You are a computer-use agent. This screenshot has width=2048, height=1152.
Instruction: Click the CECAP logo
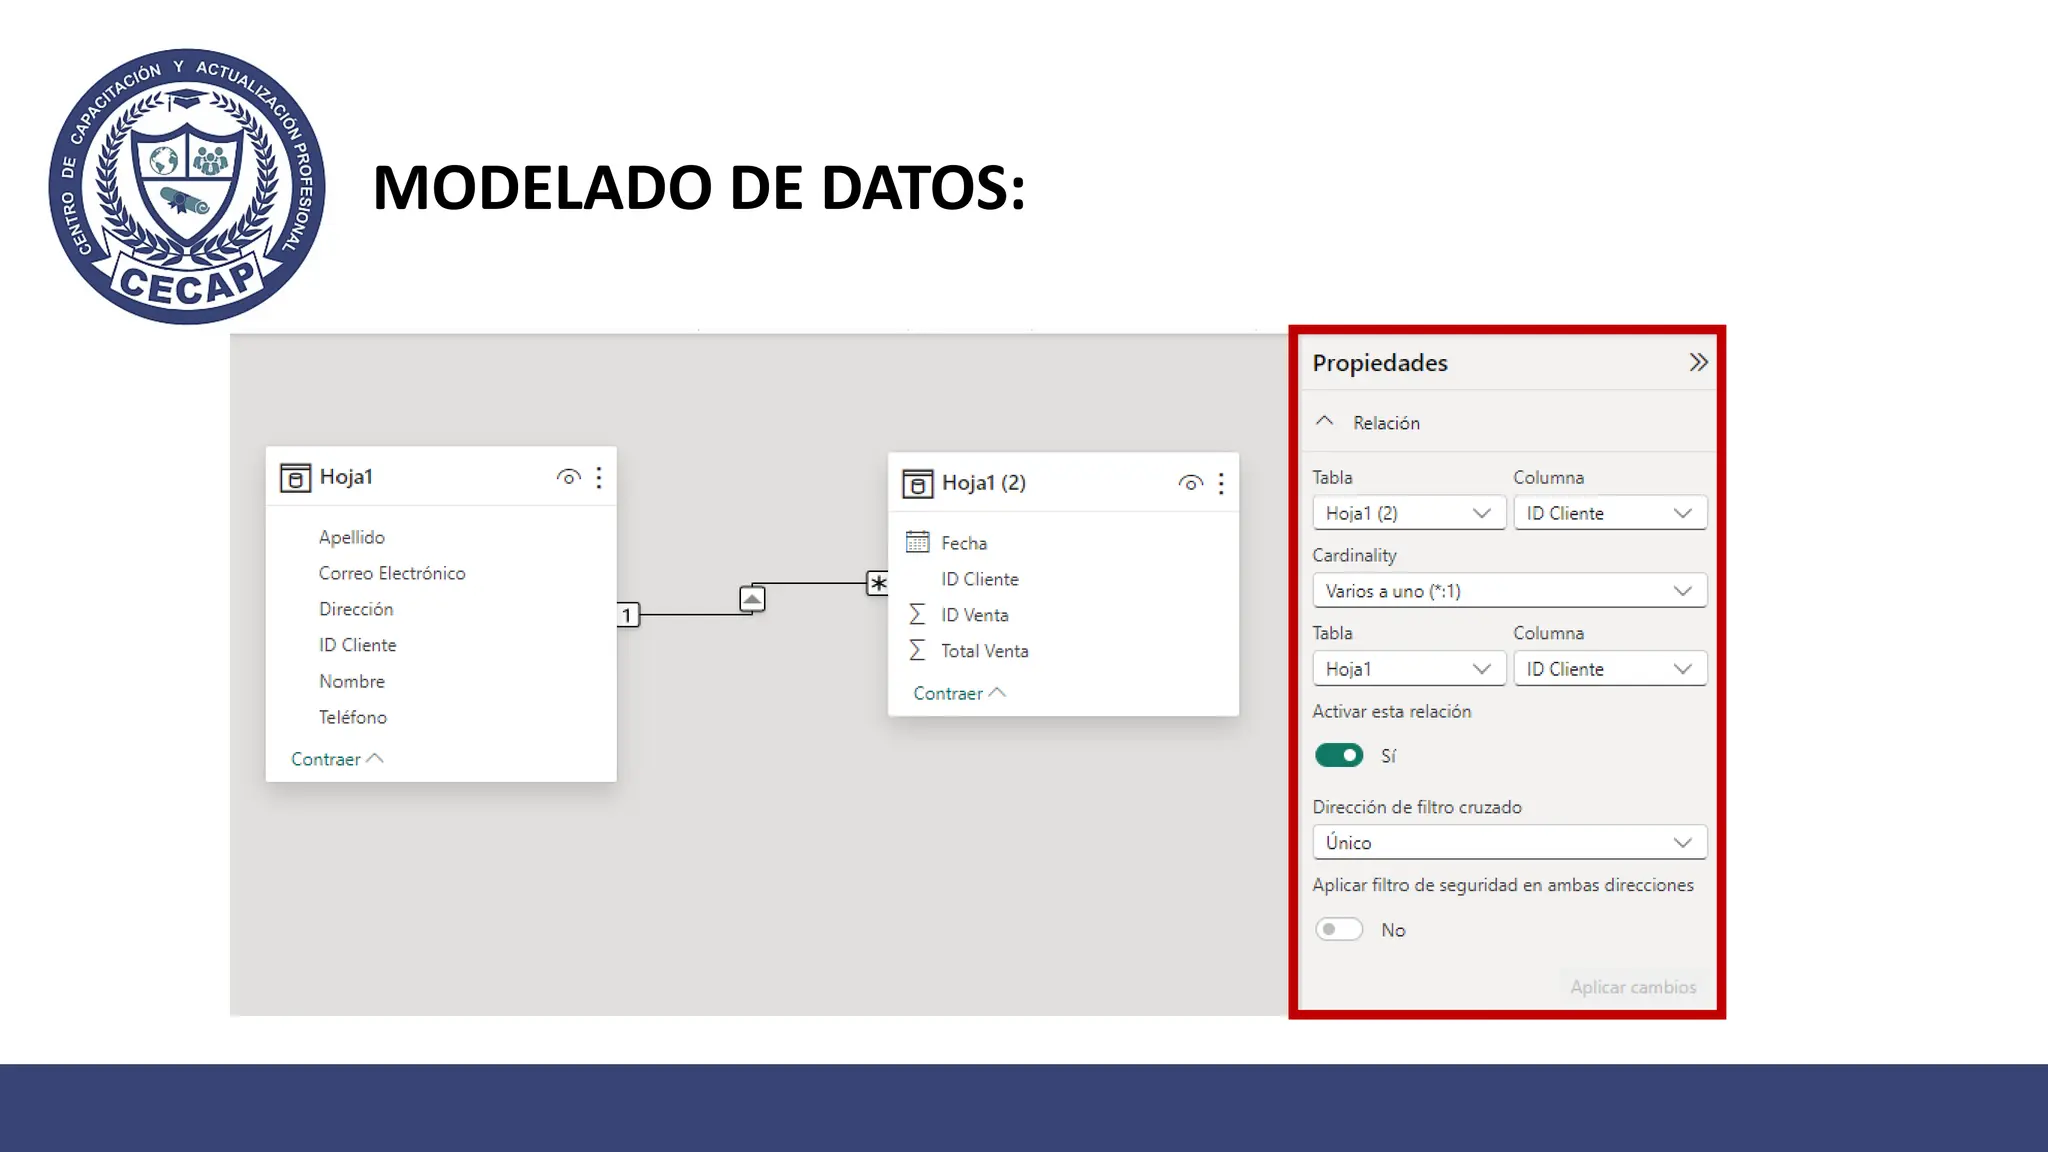(187, 186)
